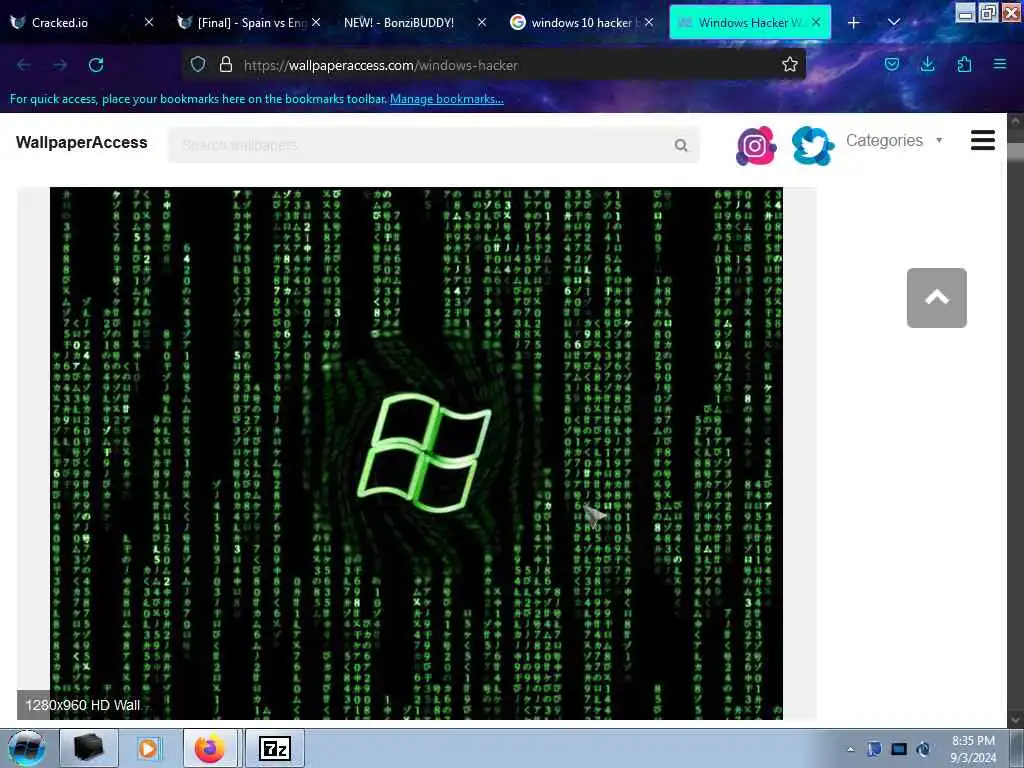Open the WallpaperAccess Twitter page
The image size is (1024, 768).
(812, 146)
